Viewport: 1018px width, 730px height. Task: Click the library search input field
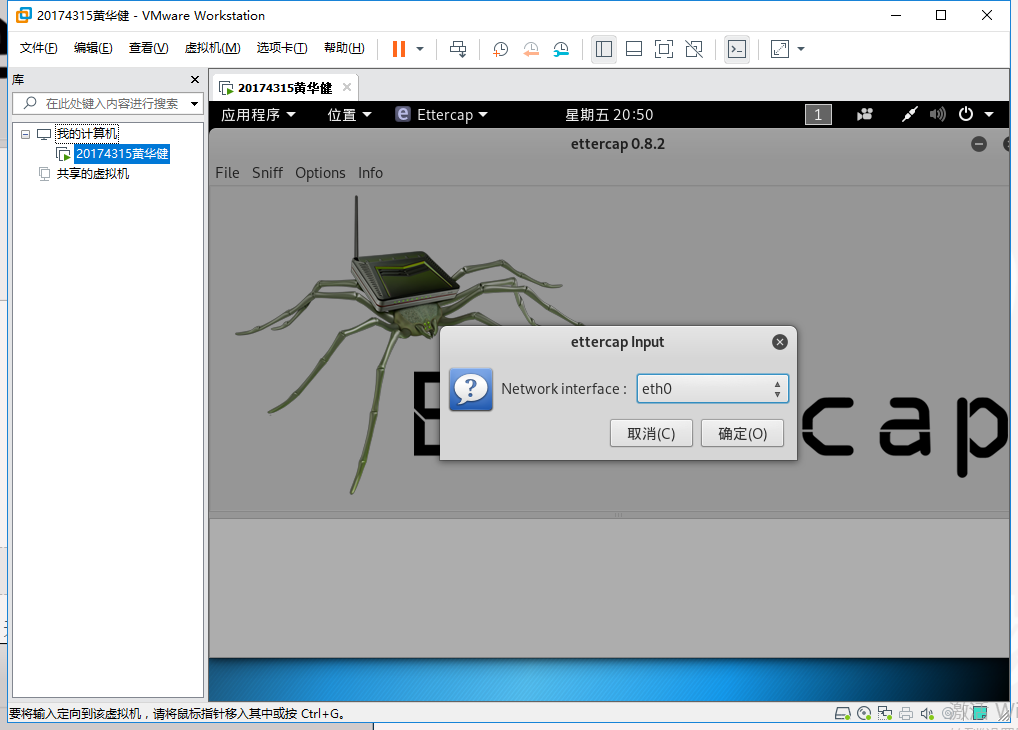pyautogui.click(x=107, y=103)
